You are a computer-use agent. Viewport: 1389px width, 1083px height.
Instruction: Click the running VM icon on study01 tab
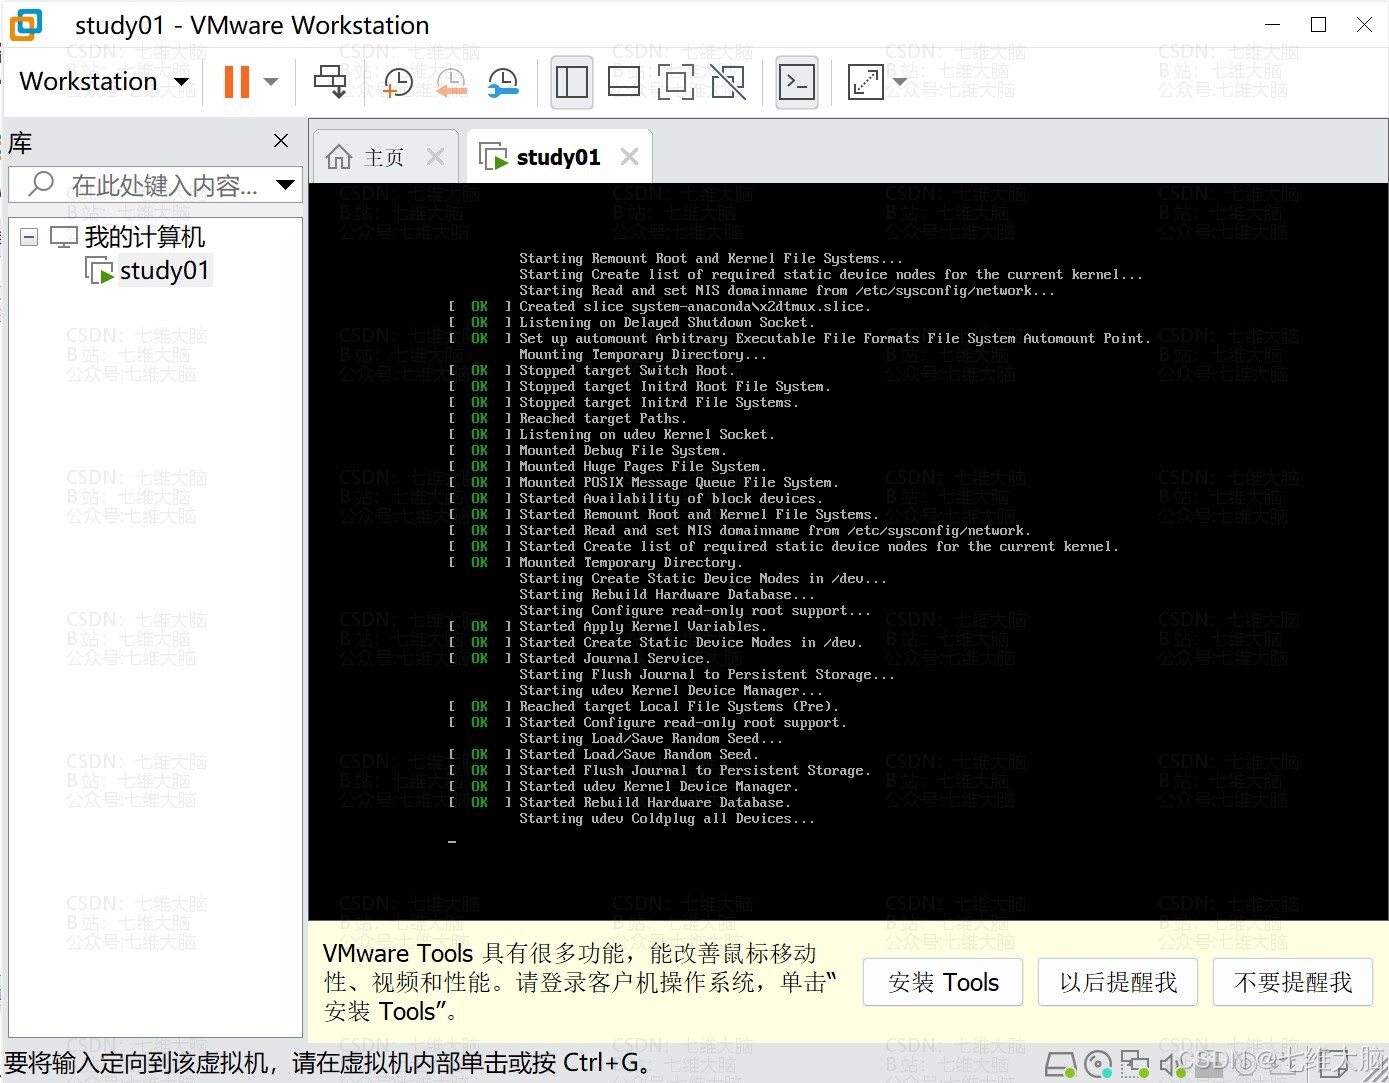coord(494,157)
